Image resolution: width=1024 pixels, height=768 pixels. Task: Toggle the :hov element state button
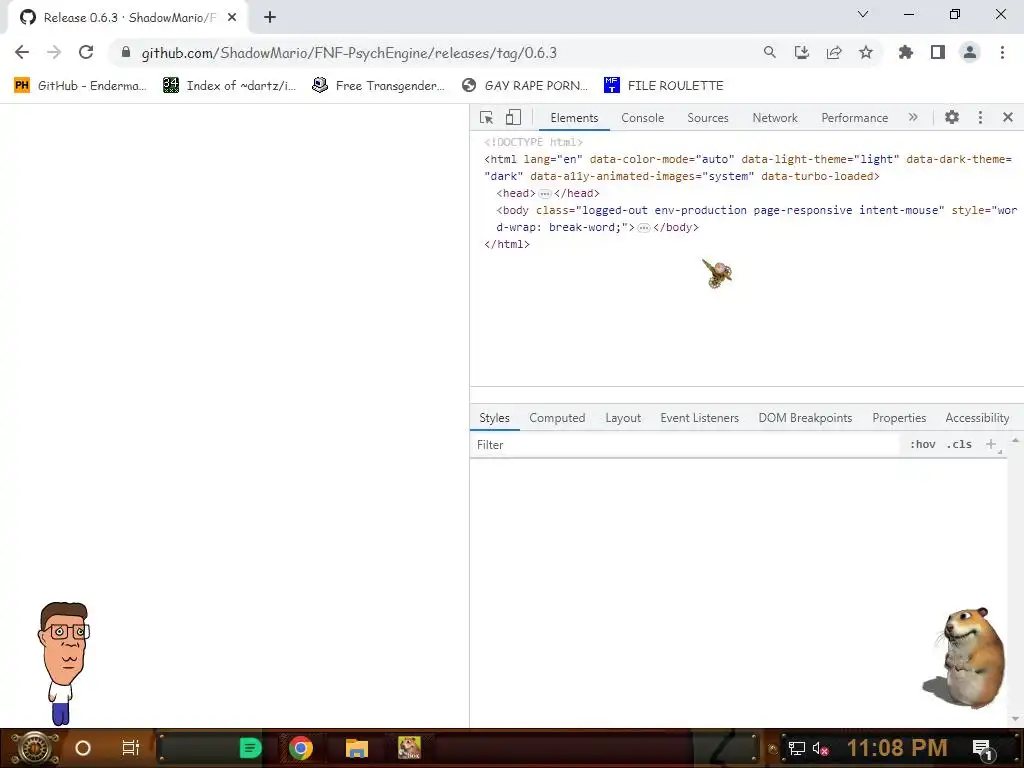pyautogui.click(x=923, y=445)
